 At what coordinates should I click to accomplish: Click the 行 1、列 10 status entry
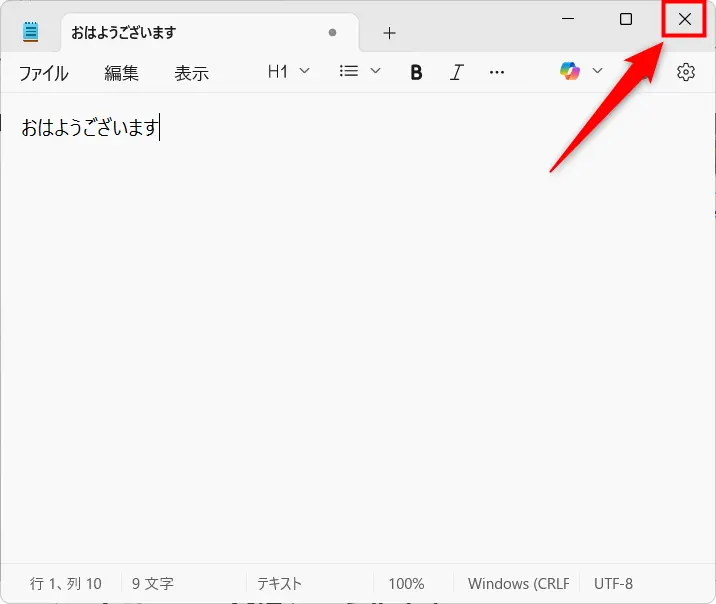pos(66,583)
